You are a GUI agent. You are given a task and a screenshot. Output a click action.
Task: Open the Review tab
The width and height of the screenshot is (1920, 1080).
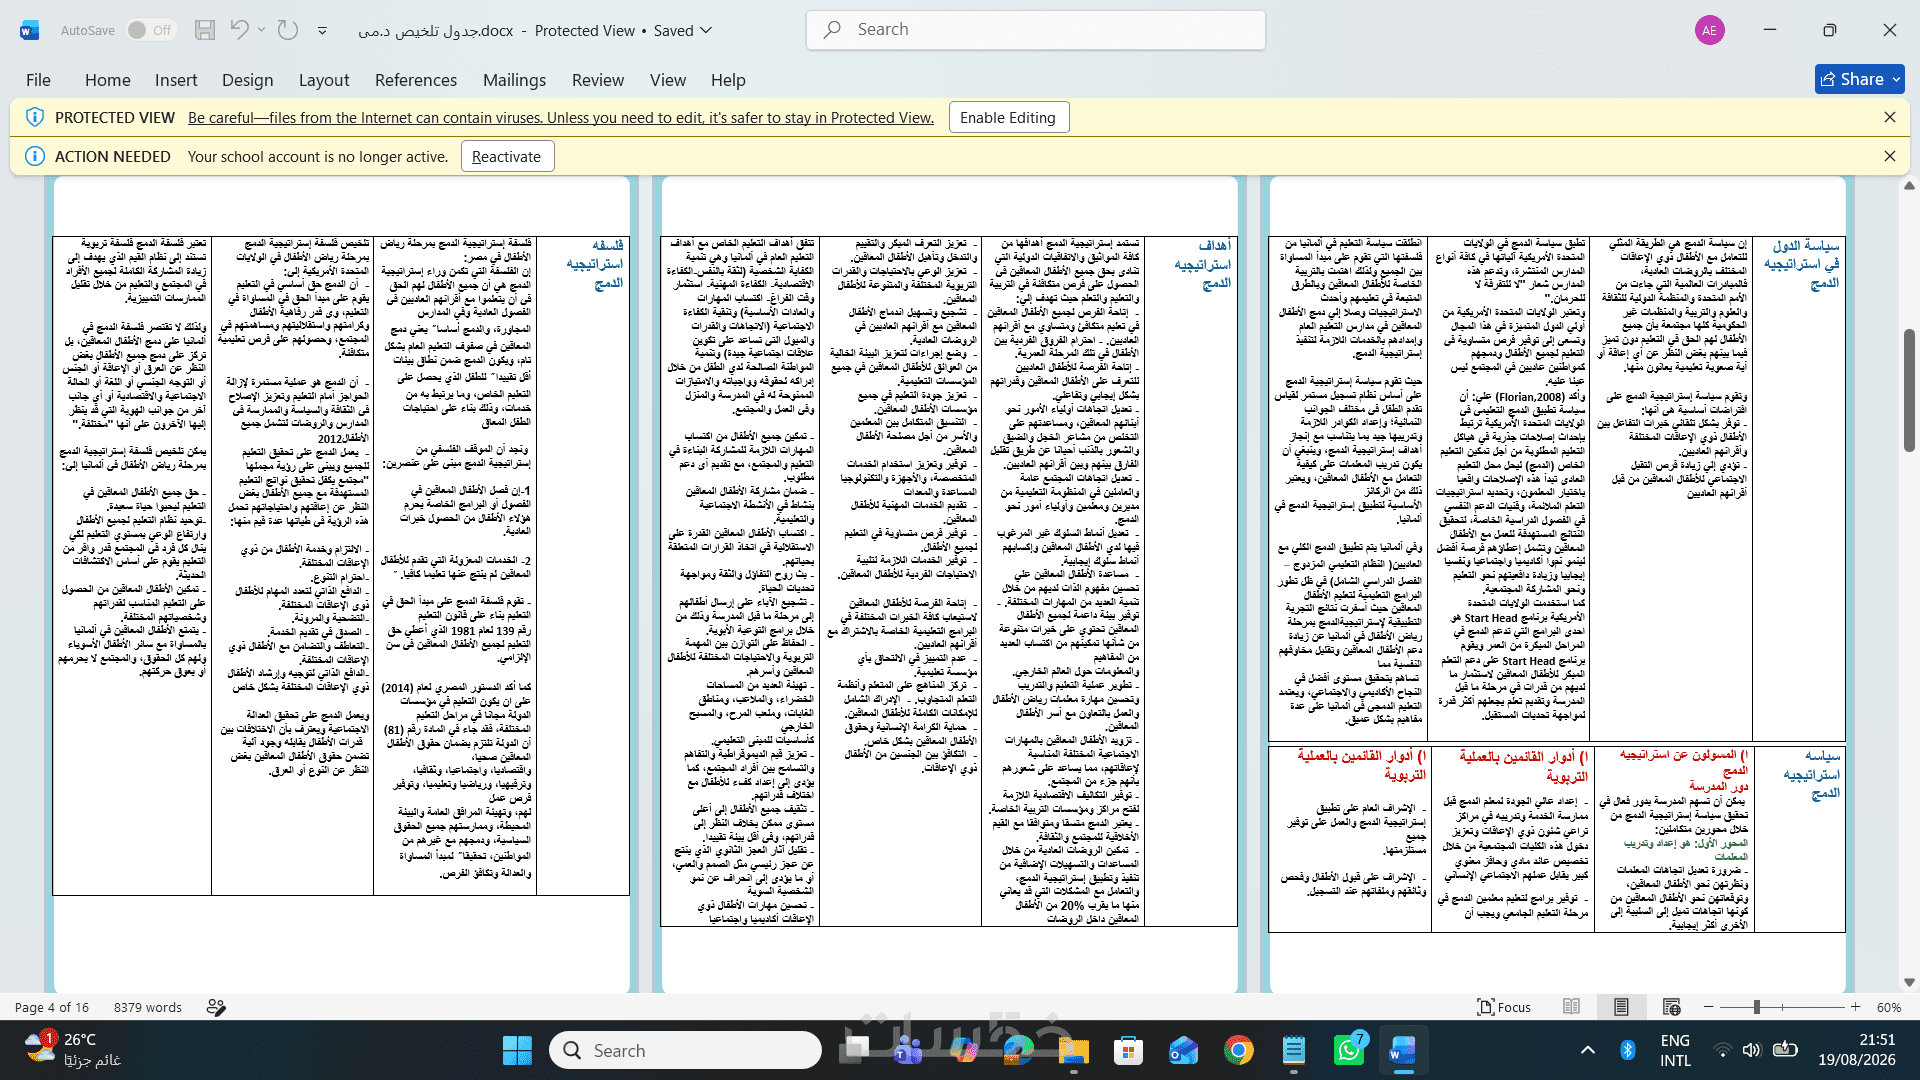598,80
